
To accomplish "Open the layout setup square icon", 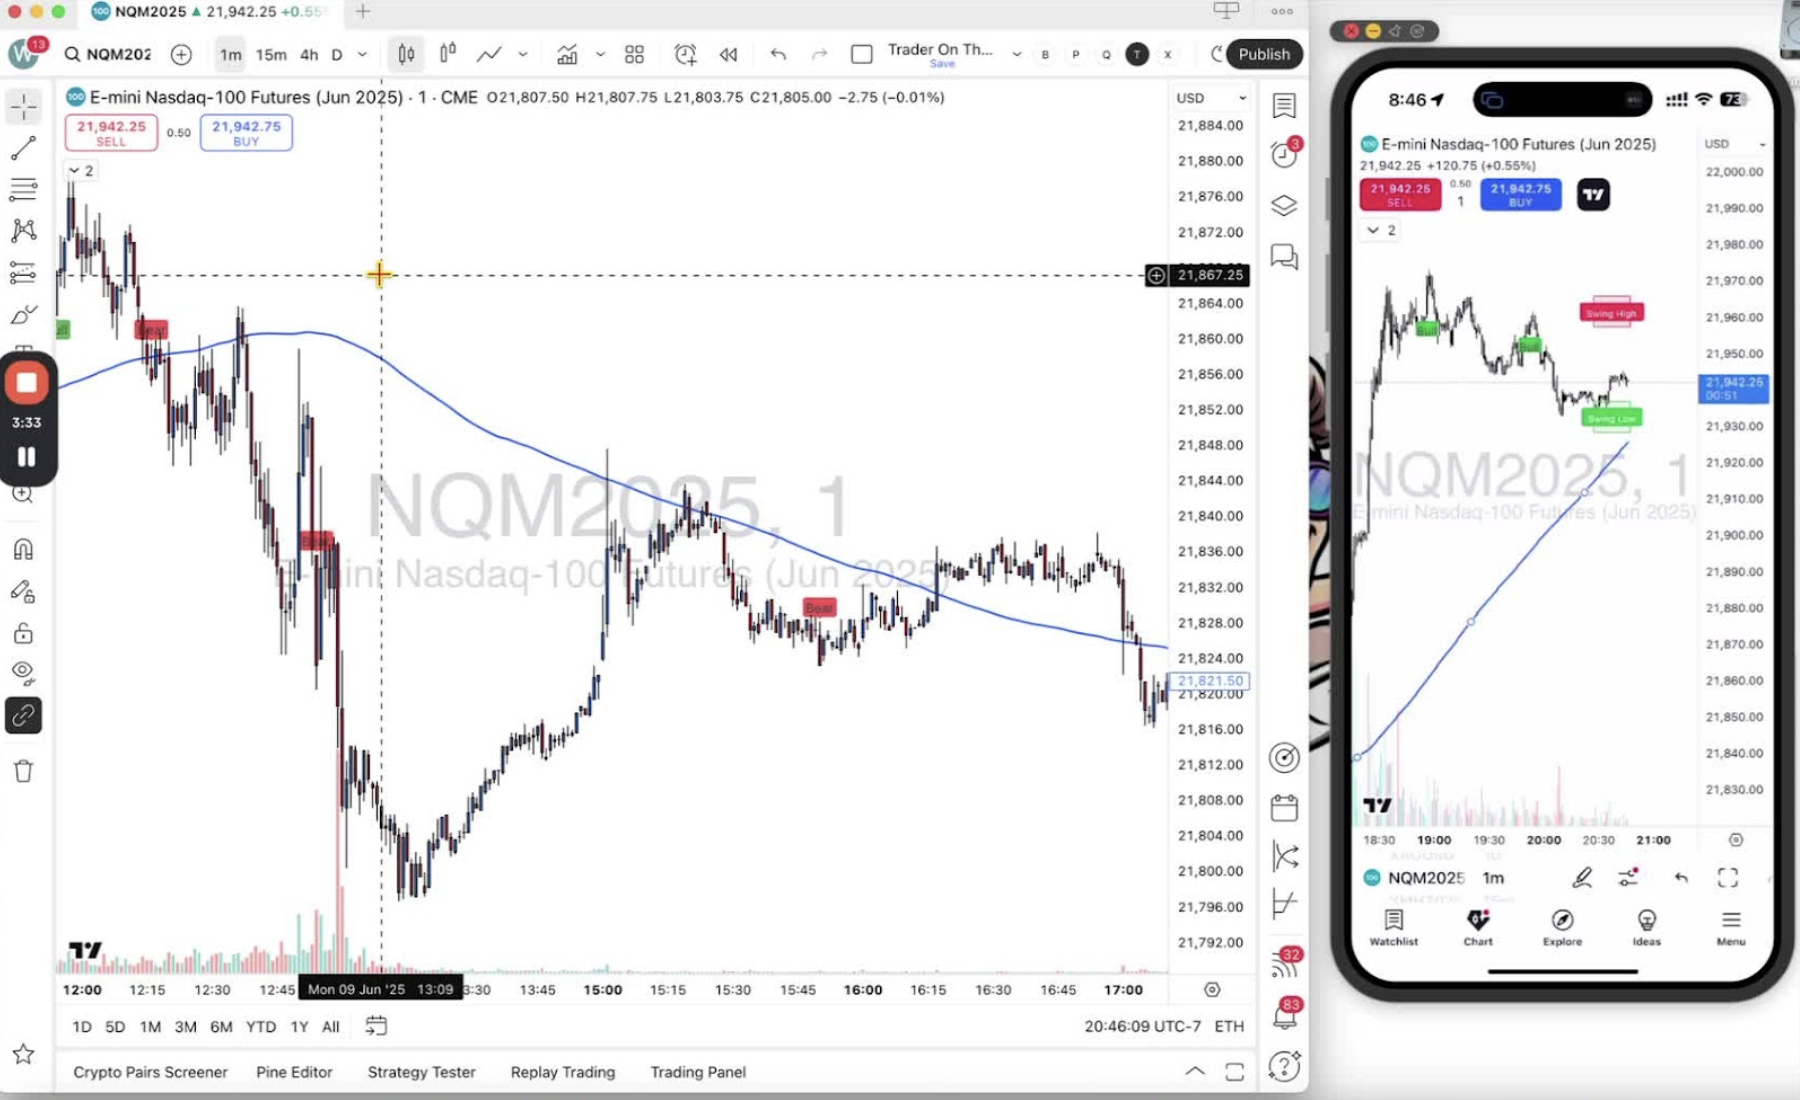I will point(861,54).
